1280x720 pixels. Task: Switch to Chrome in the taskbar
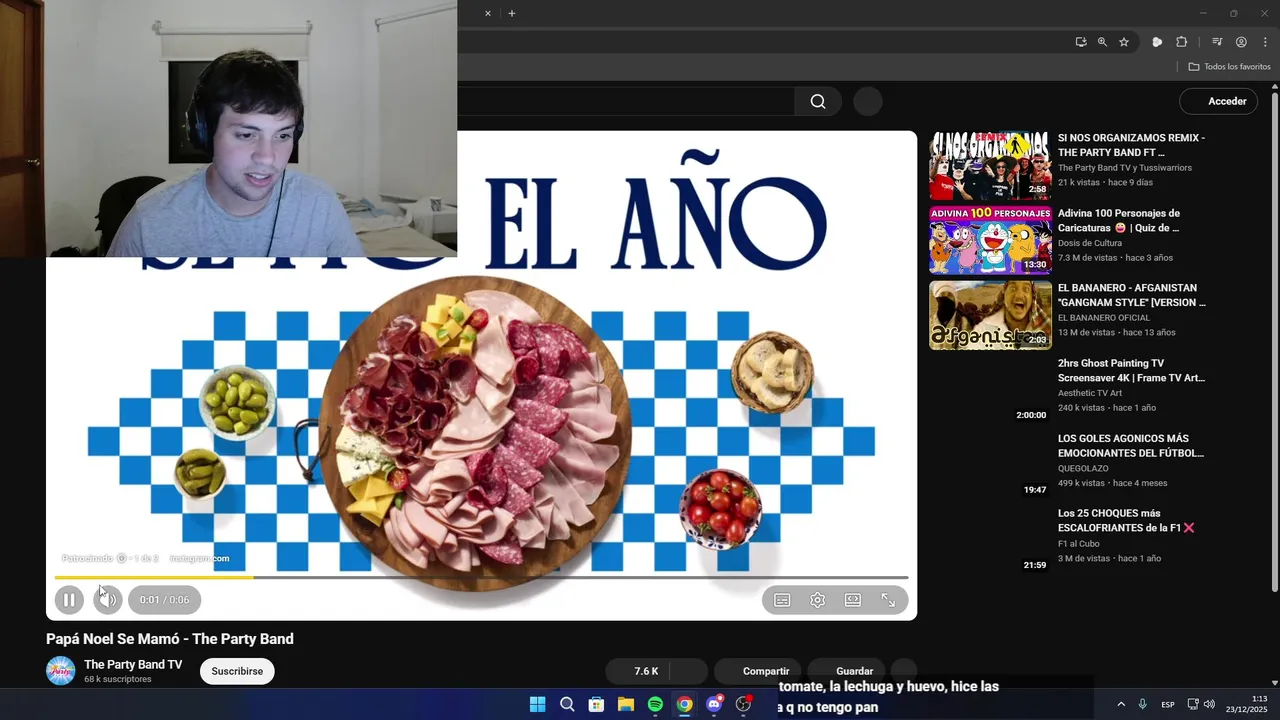(684, 704)
